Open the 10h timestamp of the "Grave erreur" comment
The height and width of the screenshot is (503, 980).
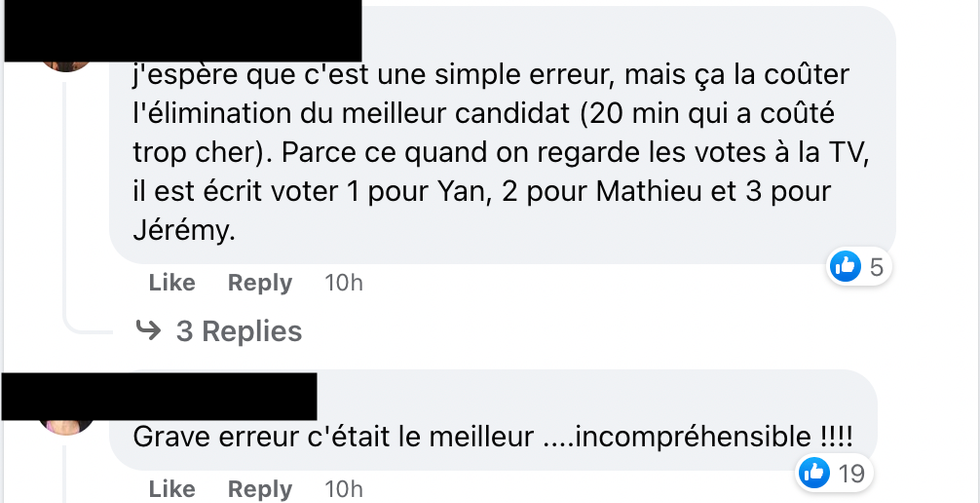pyautogui.click(x=344, y=489)
